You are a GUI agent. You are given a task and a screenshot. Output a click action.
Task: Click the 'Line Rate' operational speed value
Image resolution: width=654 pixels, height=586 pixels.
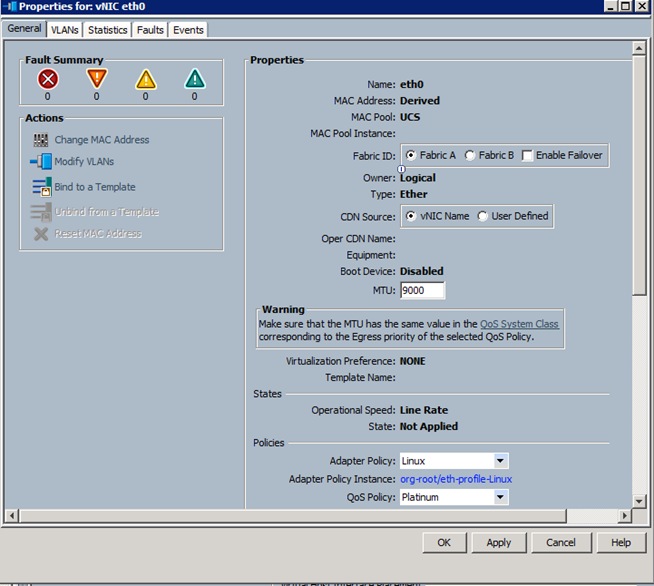pyautogui.click(x=424, y=410)
